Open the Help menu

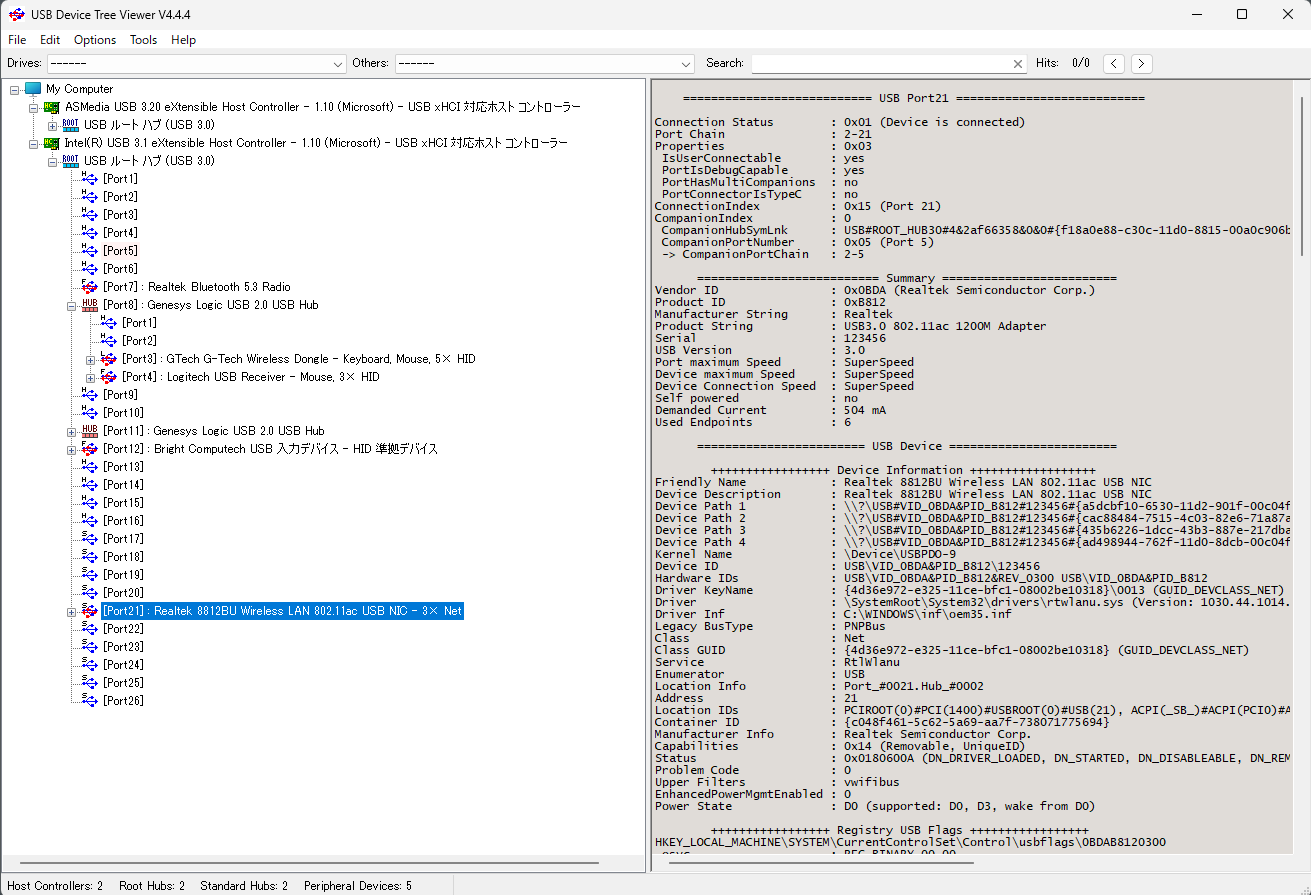(x=183, y=40)
